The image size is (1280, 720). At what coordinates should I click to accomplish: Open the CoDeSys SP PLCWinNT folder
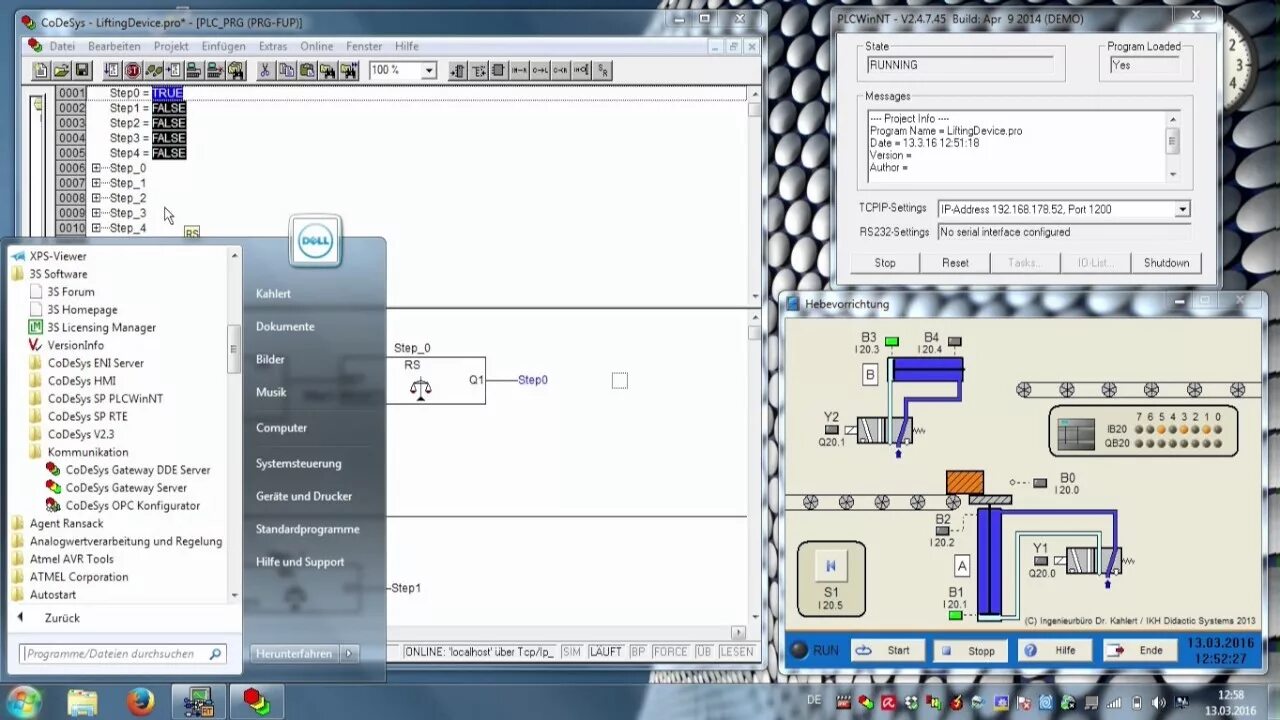pos(105,399)
